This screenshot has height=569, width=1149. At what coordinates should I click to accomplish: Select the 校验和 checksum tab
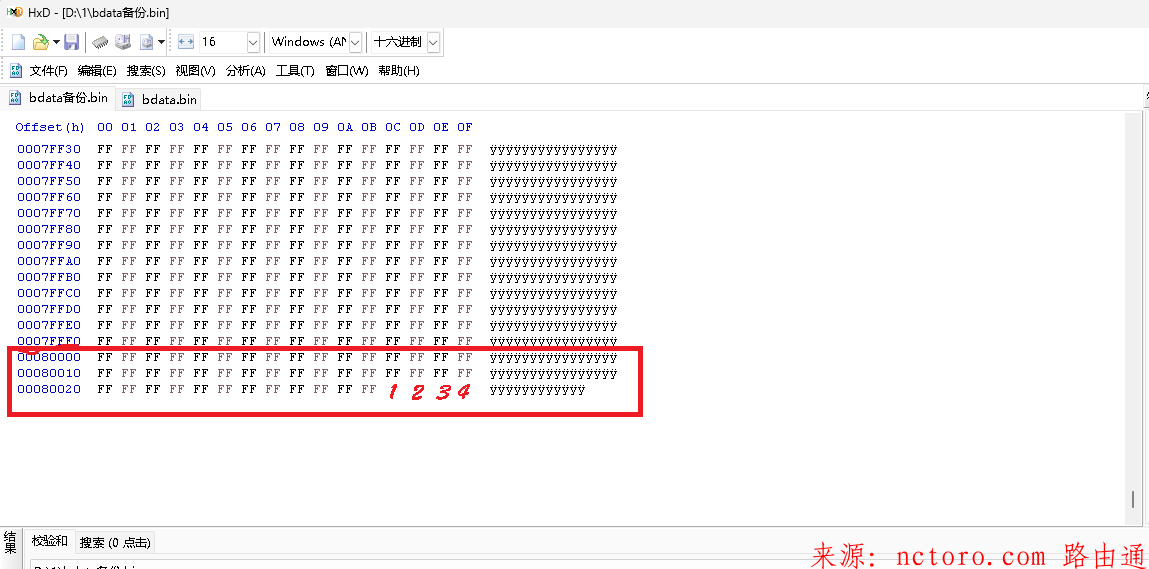[50, 541]
